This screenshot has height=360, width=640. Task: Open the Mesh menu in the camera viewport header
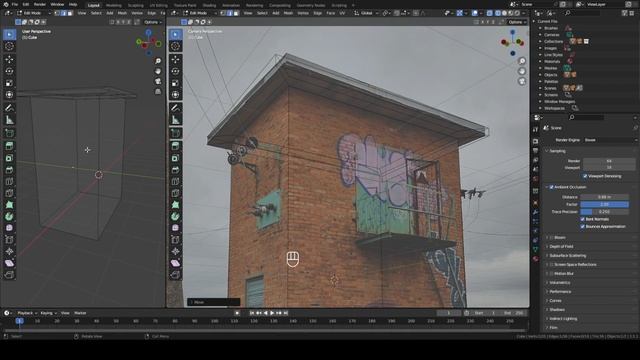click(288, 13)
